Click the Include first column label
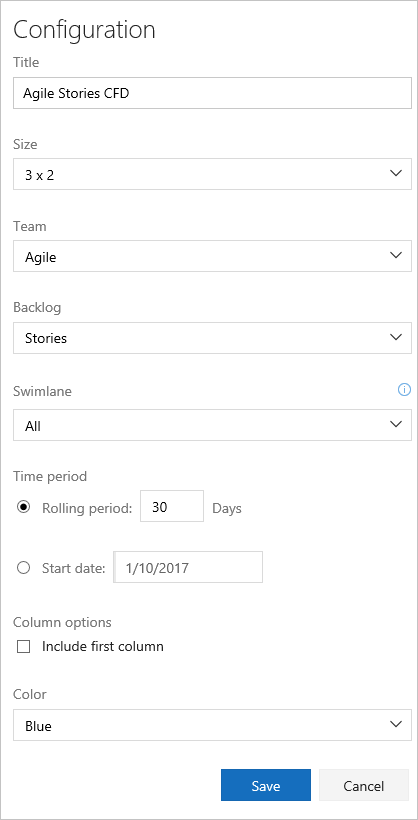 coord(103,646)
